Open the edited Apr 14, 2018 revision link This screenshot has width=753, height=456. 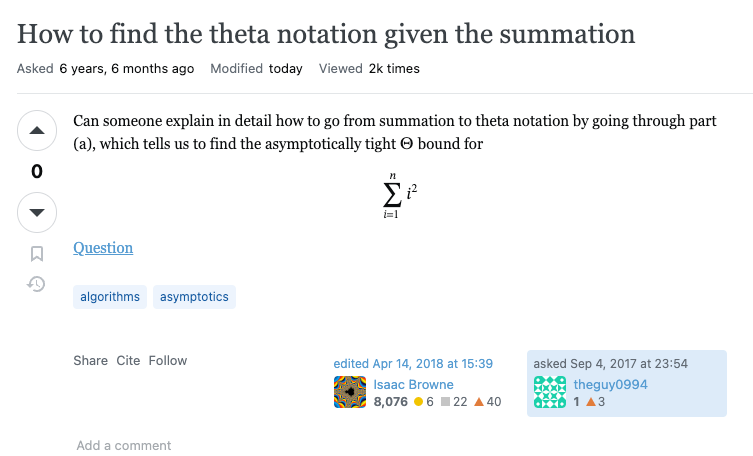(413, 364)
